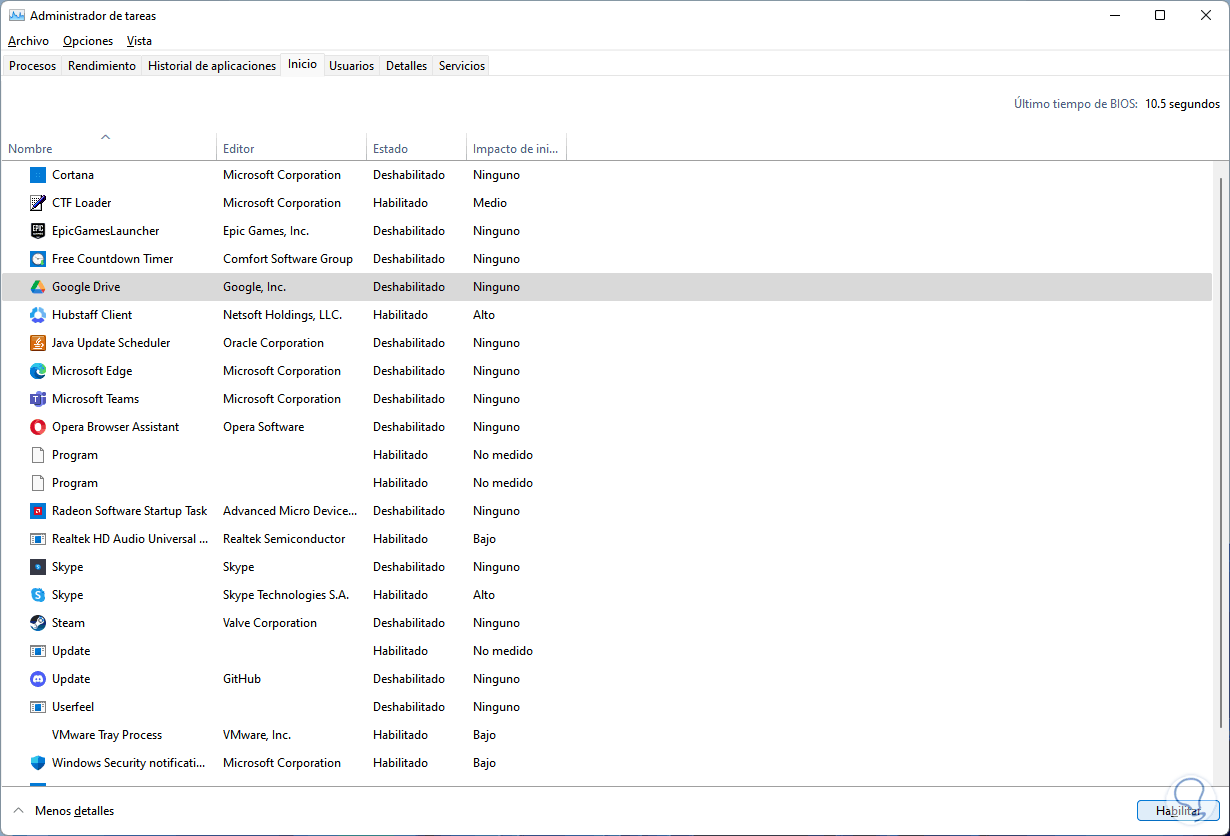The image size is (1230, 836).
Task: Select the EpicGamesLauncher icon
Action: click(38, 231)
